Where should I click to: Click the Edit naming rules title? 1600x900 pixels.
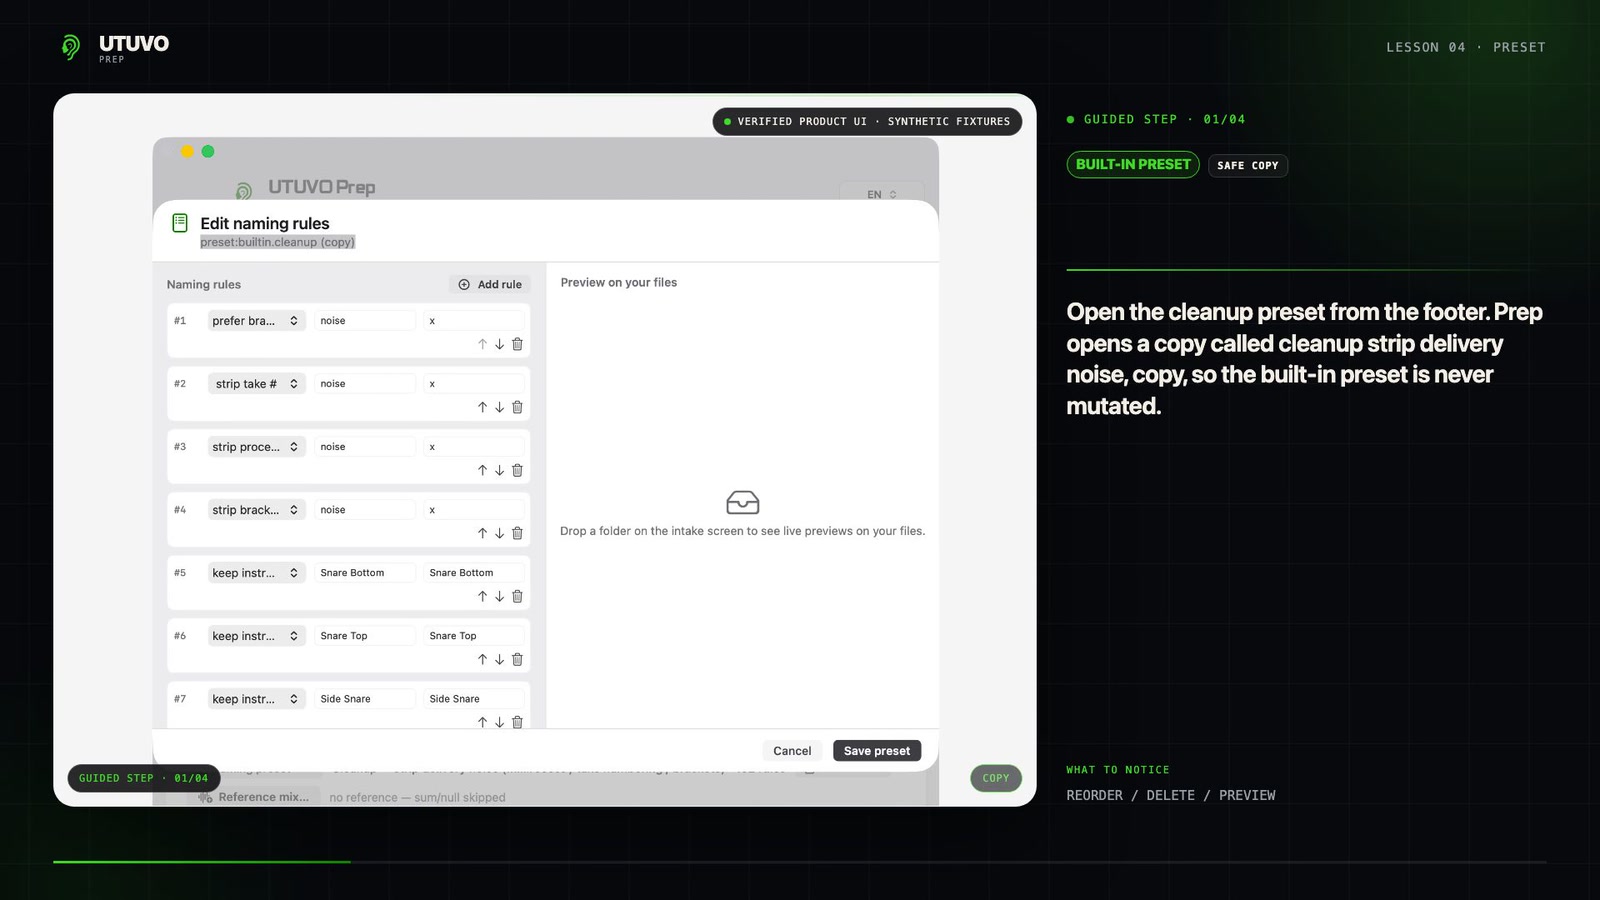(265, 223)
